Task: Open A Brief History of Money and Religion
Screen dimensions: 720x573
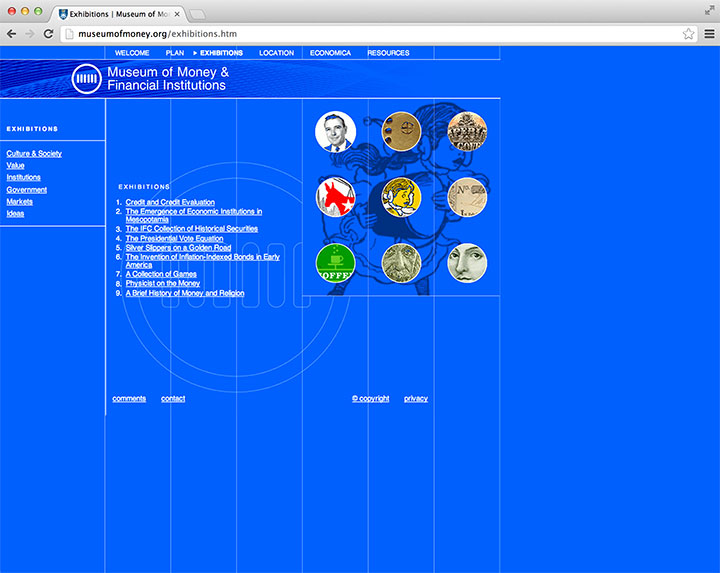Action: [x=185, y=293]
